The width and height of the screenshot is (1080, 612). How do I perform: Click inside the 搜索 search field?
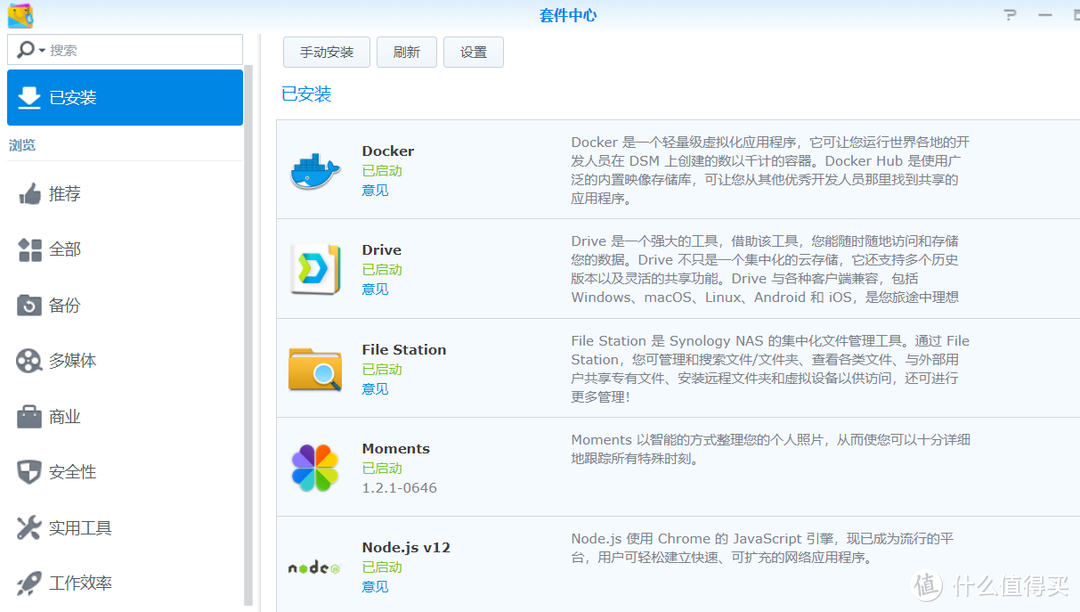140,50
